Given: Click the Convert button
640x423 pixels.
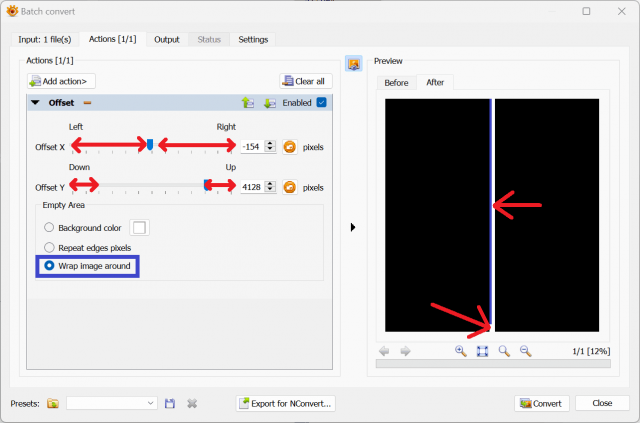Looking at the screenshot, I should click(541, 403).
